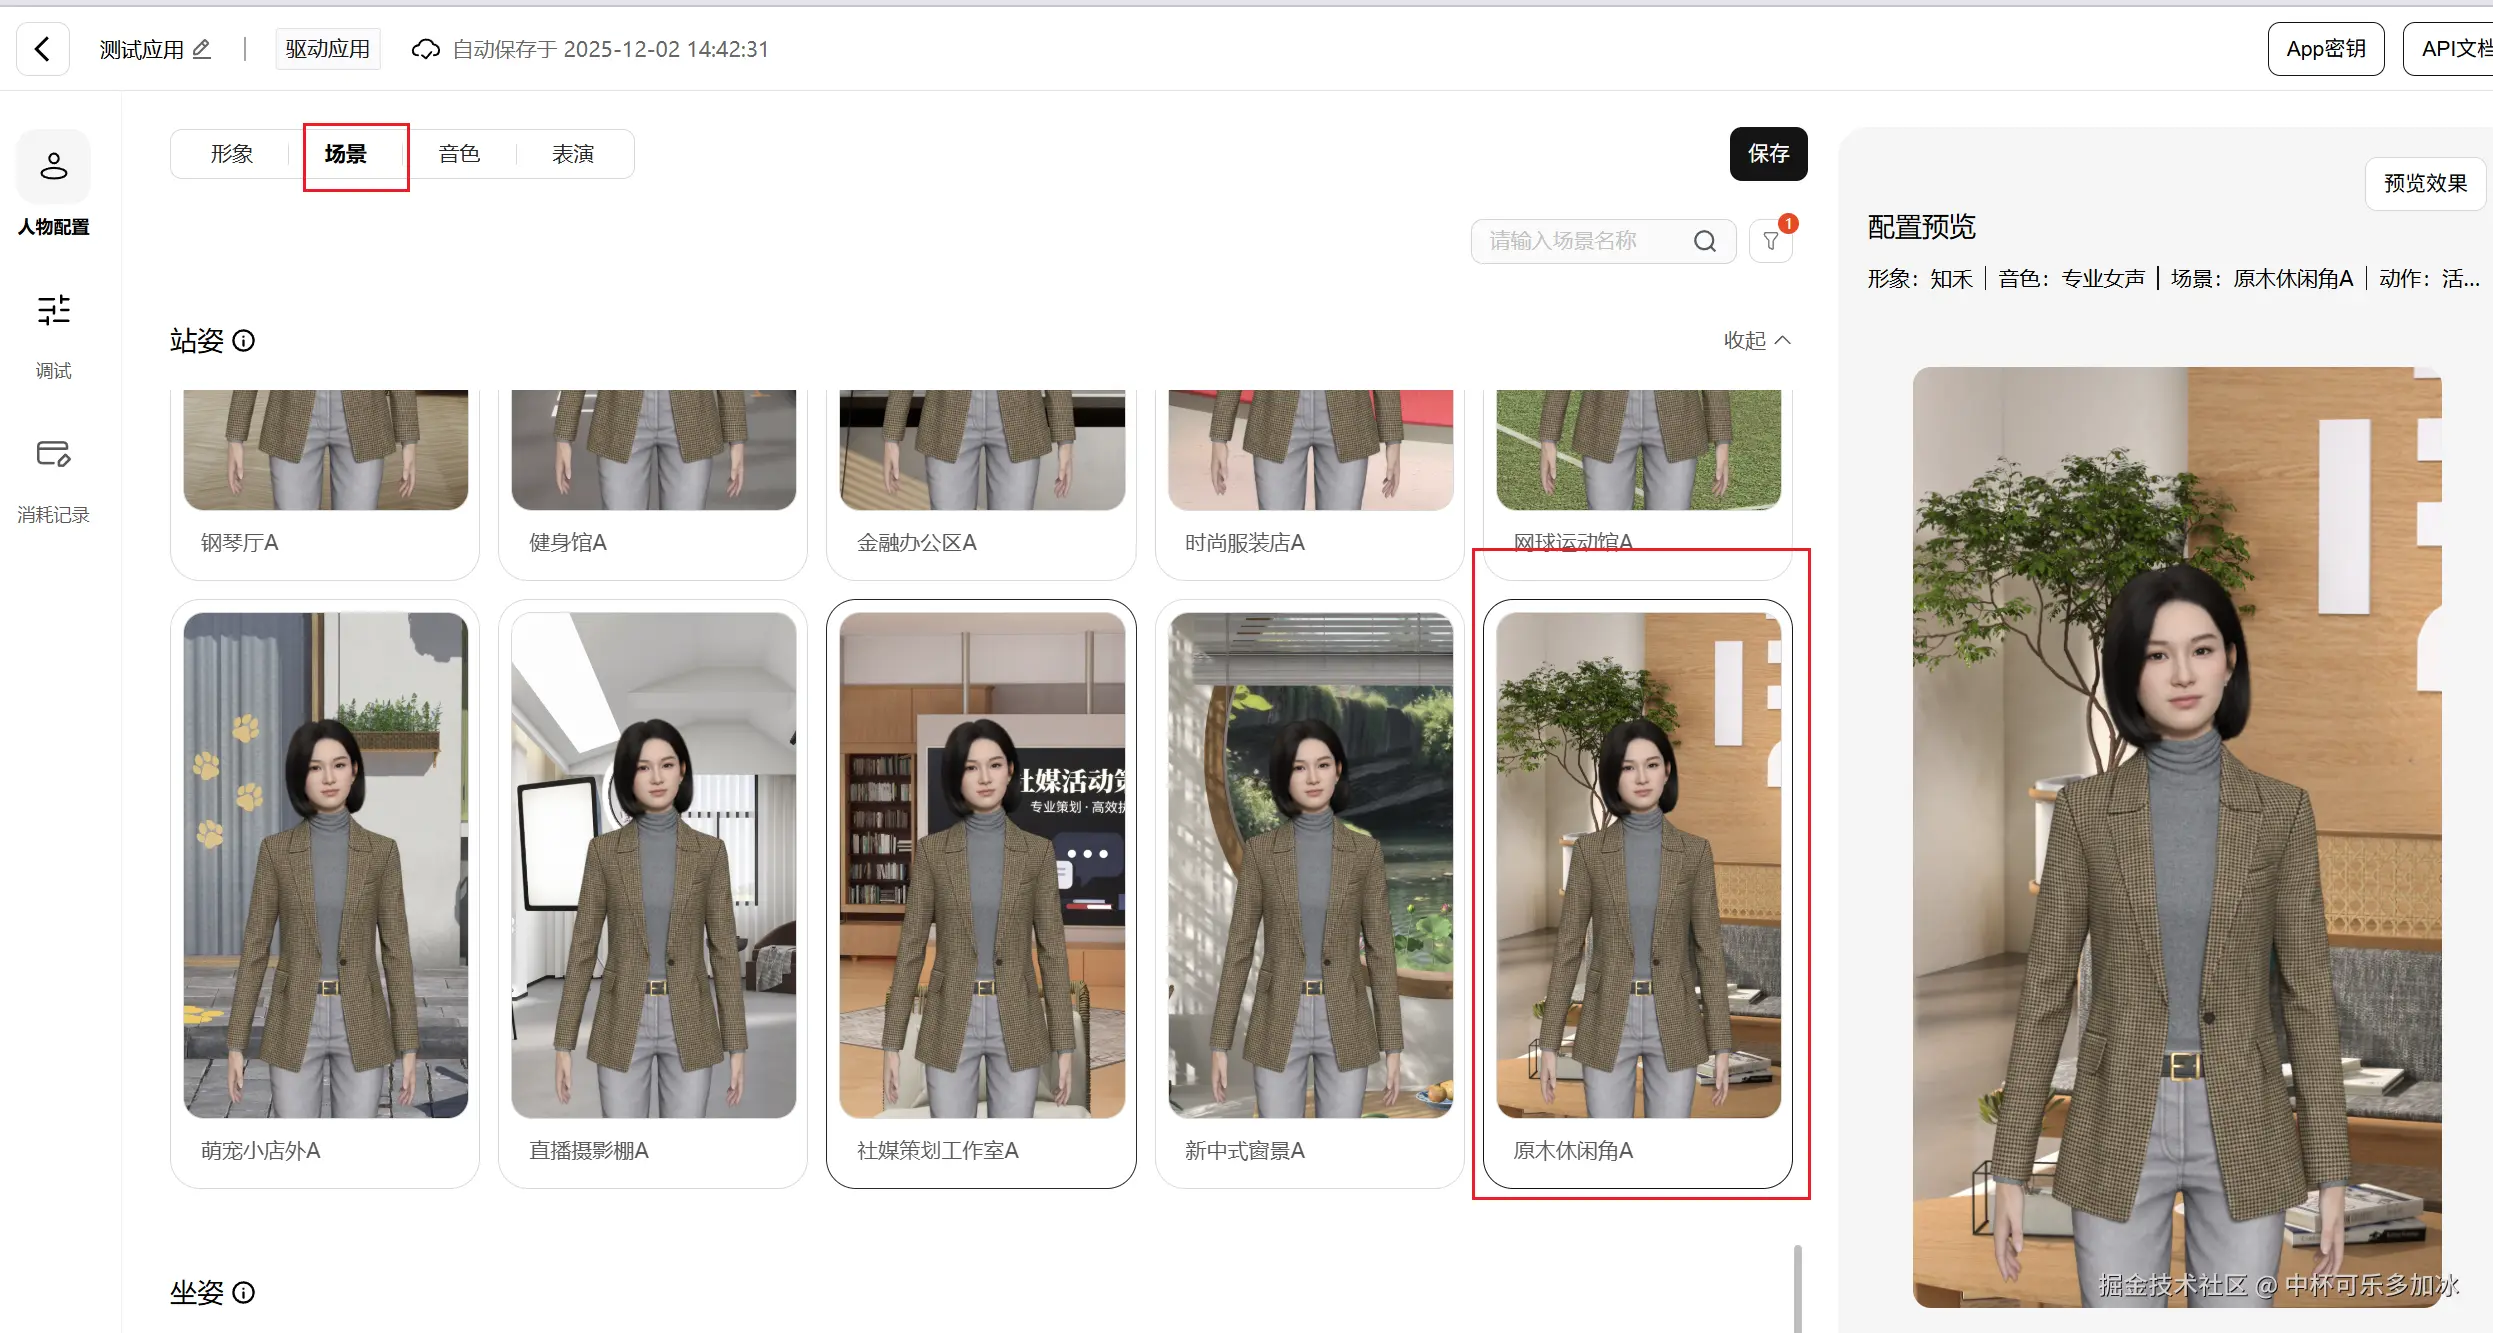Click the black 保存 button

1768,154
